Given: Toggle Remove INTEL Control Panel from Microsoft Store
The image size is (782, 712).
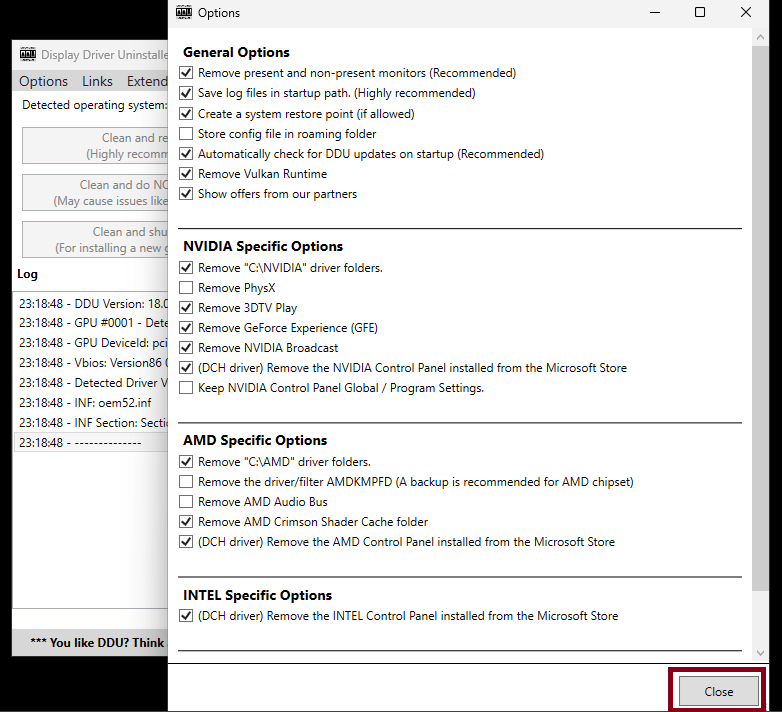Looking at the screenshot, I should (x=186, y=616).
